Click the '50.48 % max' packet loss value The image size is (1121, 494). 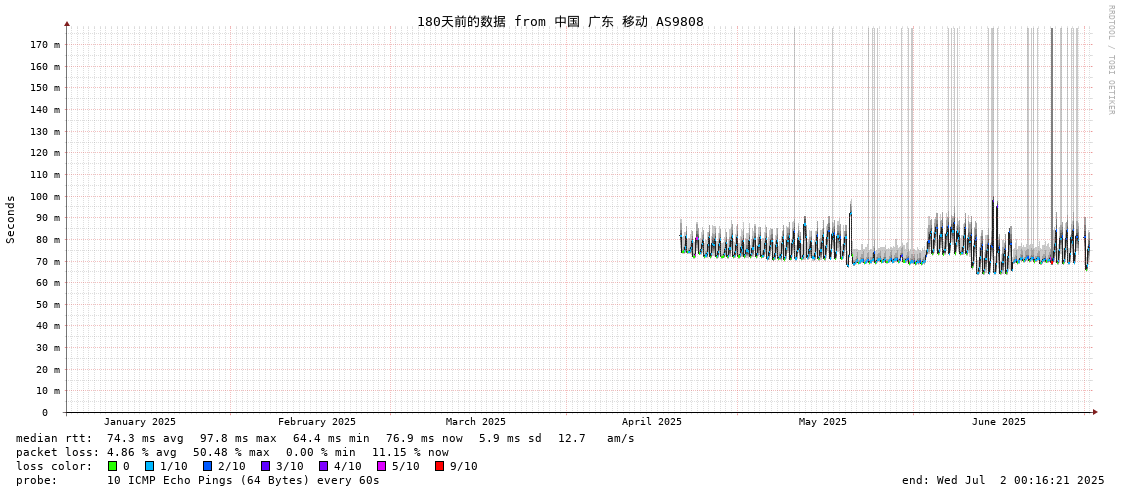(x=234, y=453)
